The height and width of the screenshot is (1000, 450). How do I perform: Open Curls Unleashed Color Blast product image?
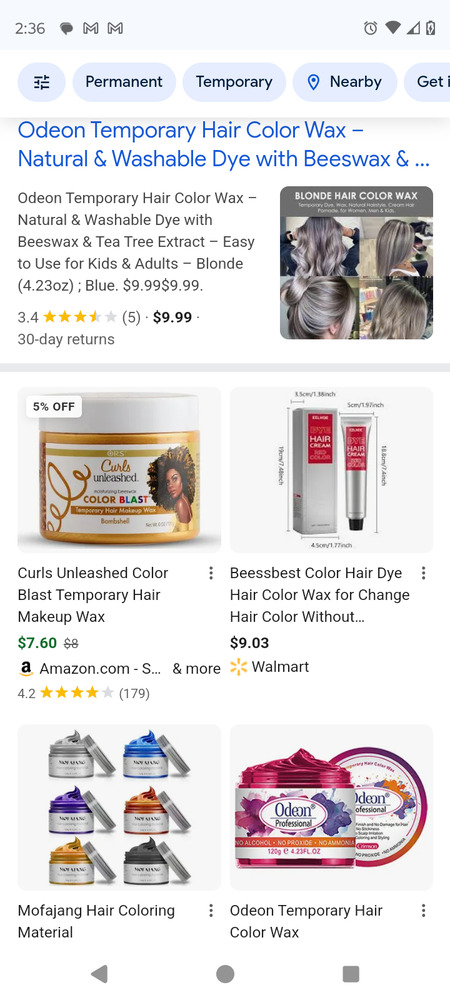[119, 469]
